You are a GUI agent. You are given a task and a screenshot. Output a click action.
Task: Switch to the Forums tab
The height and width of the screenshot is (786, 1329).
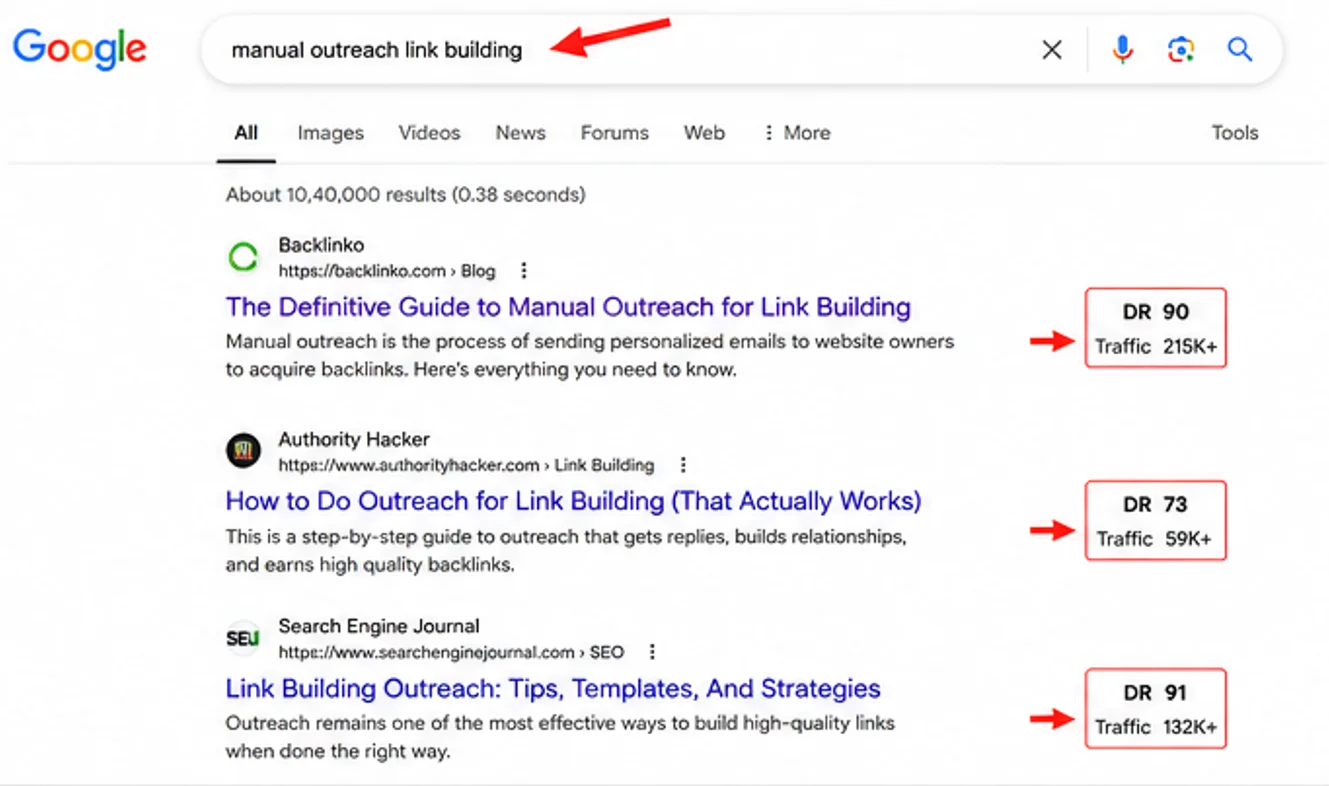coord(615,133)
